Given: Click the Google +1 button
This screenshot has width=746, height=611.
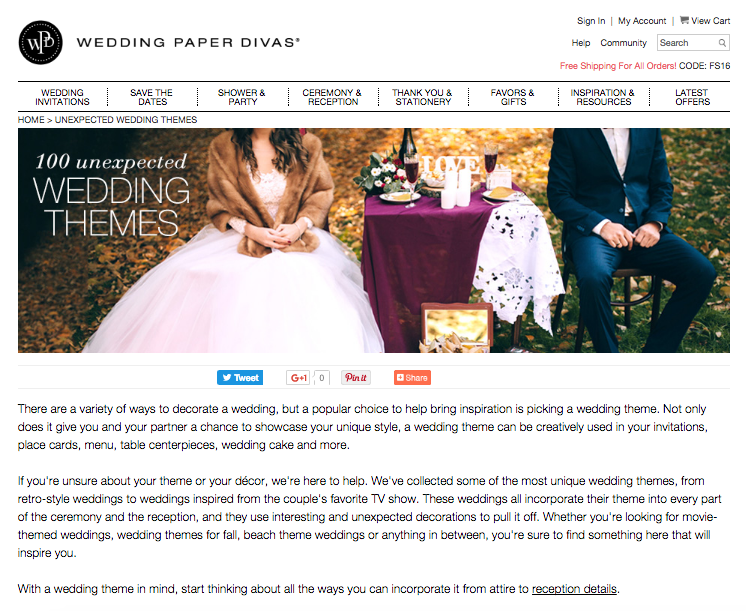Looking at the screenshot, I should [x=298, y=377].
